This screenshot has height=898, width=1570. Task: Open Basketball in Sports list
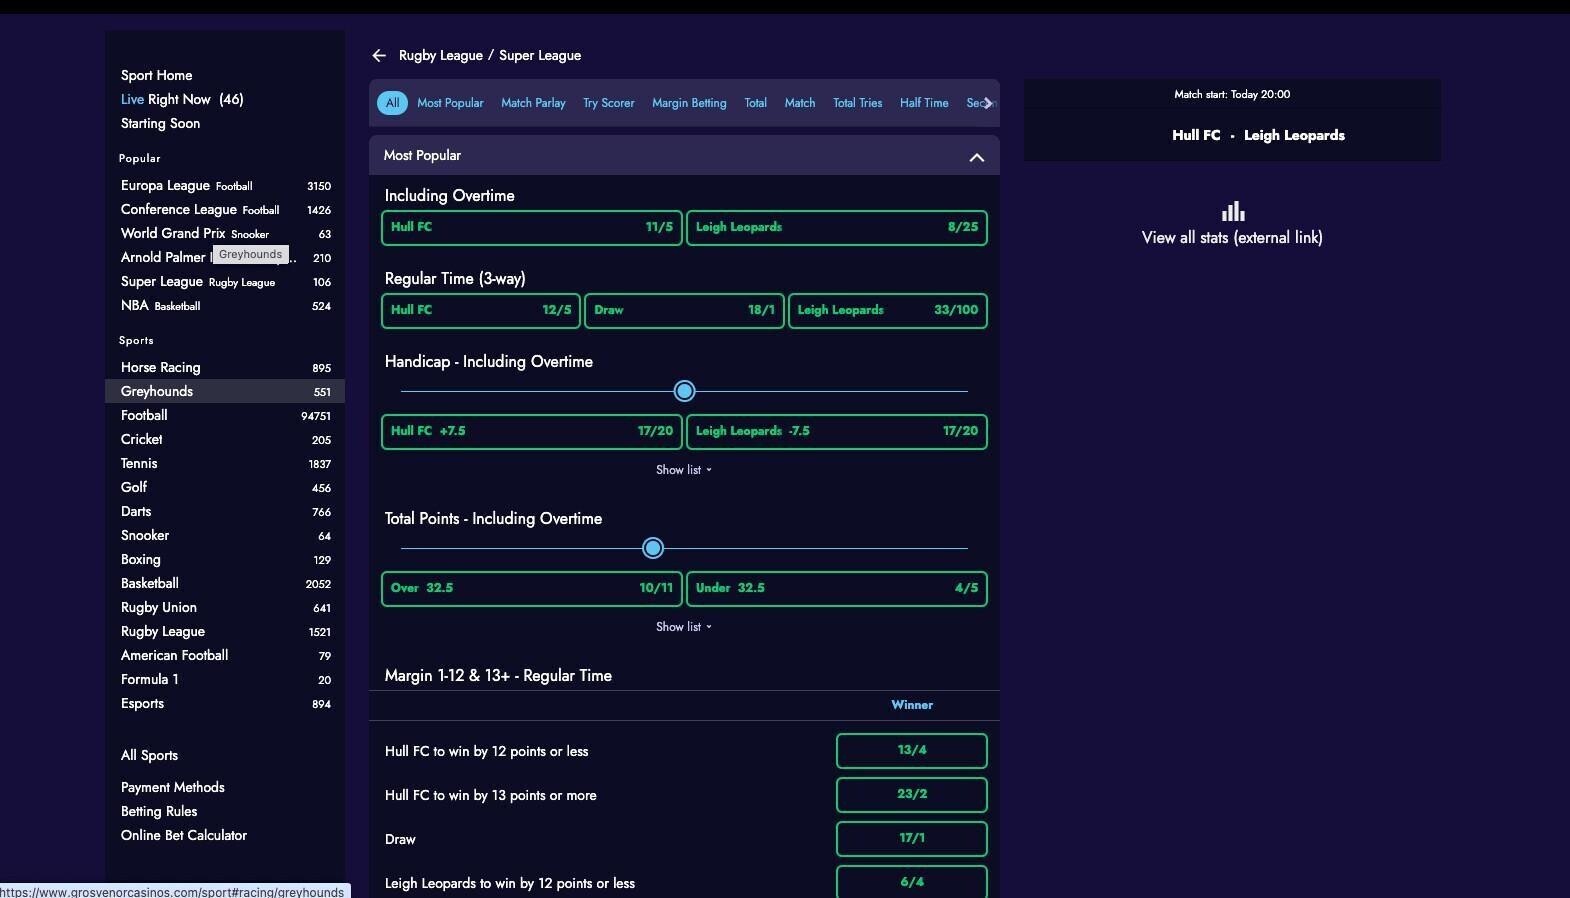(x=225, y=584)
